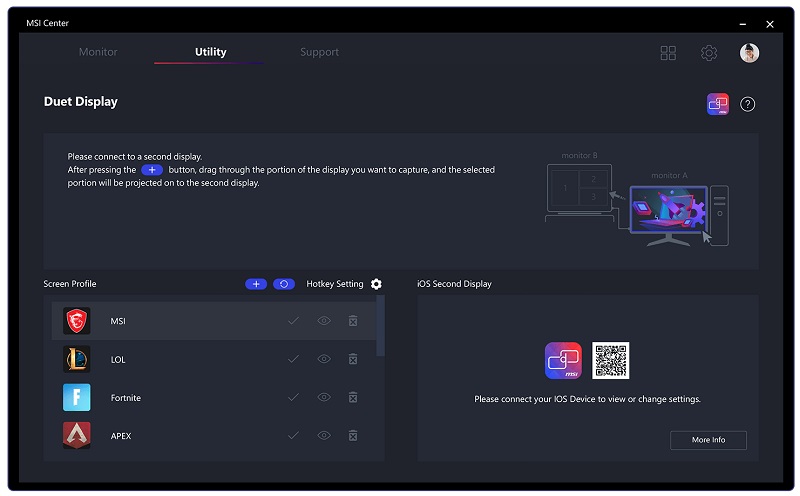Select the MSI profile row
Viewport: 800px width, 496px height.
click(214, 321)
